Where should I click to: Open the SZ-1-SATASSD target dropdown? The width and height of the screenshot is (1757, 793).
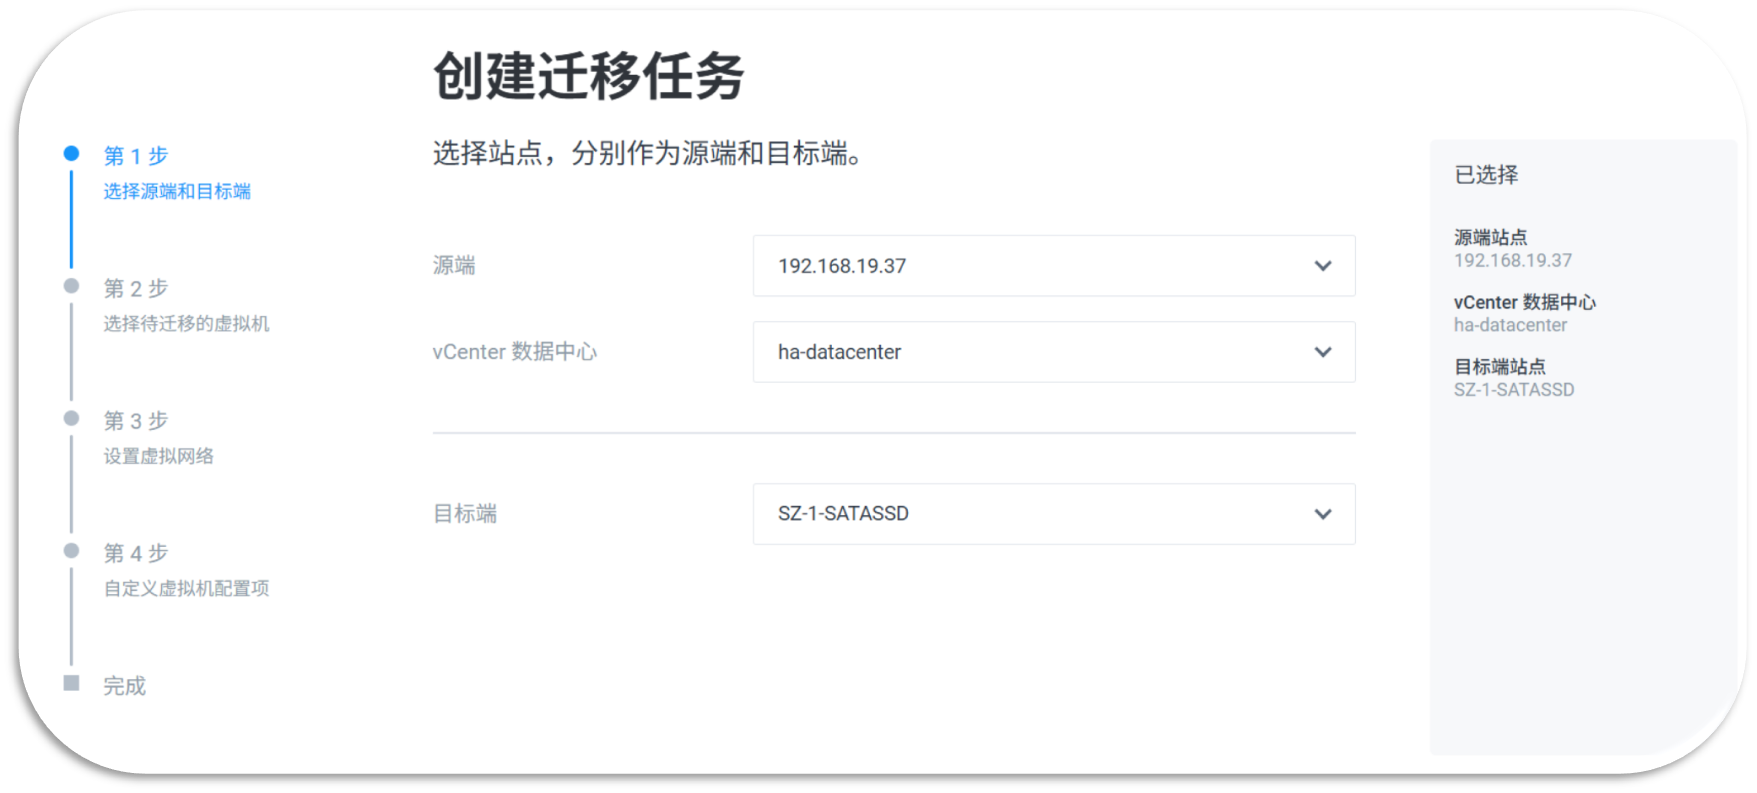(1052, 514)
